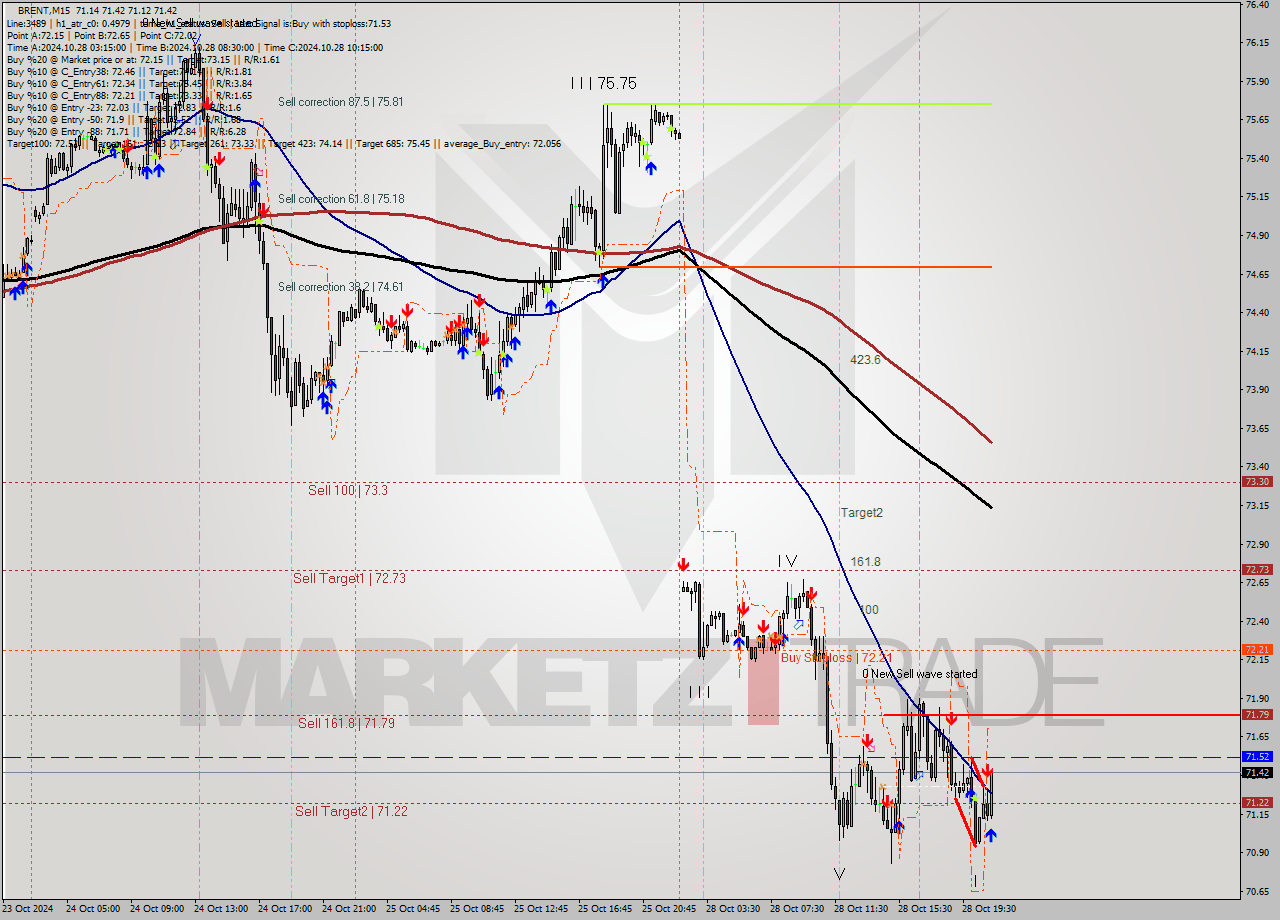Click the 'Target2' fibonacci label
The width and height of the screenshot is (1280, 920).
point(862,512)
